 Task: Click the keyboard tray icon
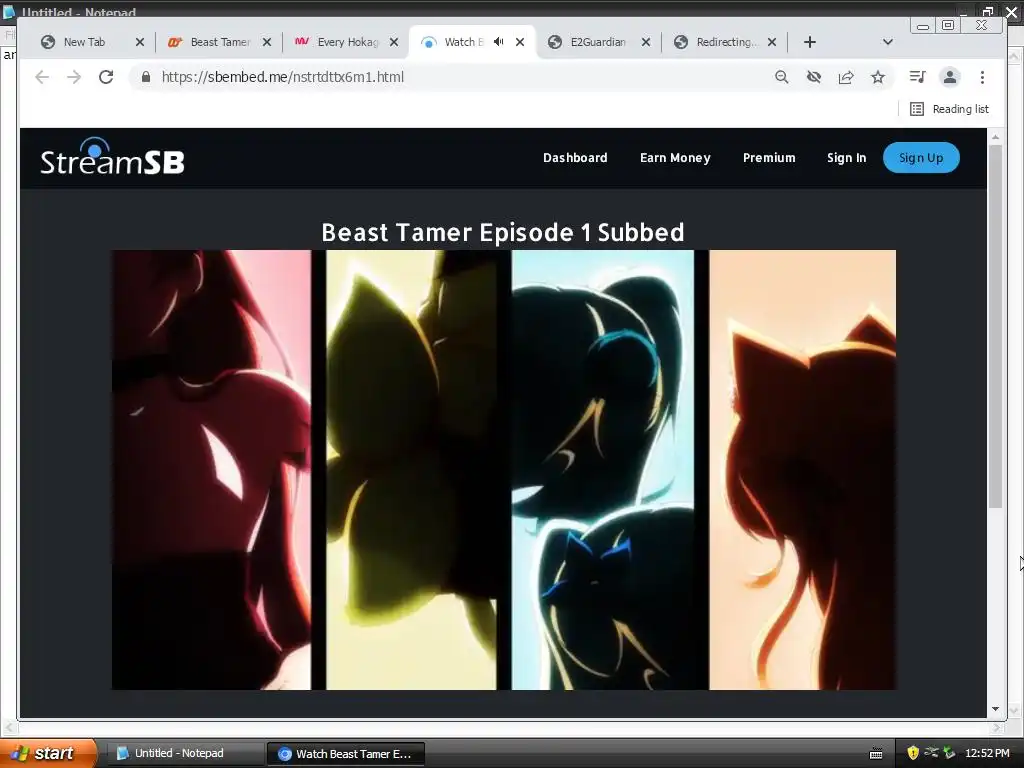point(876,754)
